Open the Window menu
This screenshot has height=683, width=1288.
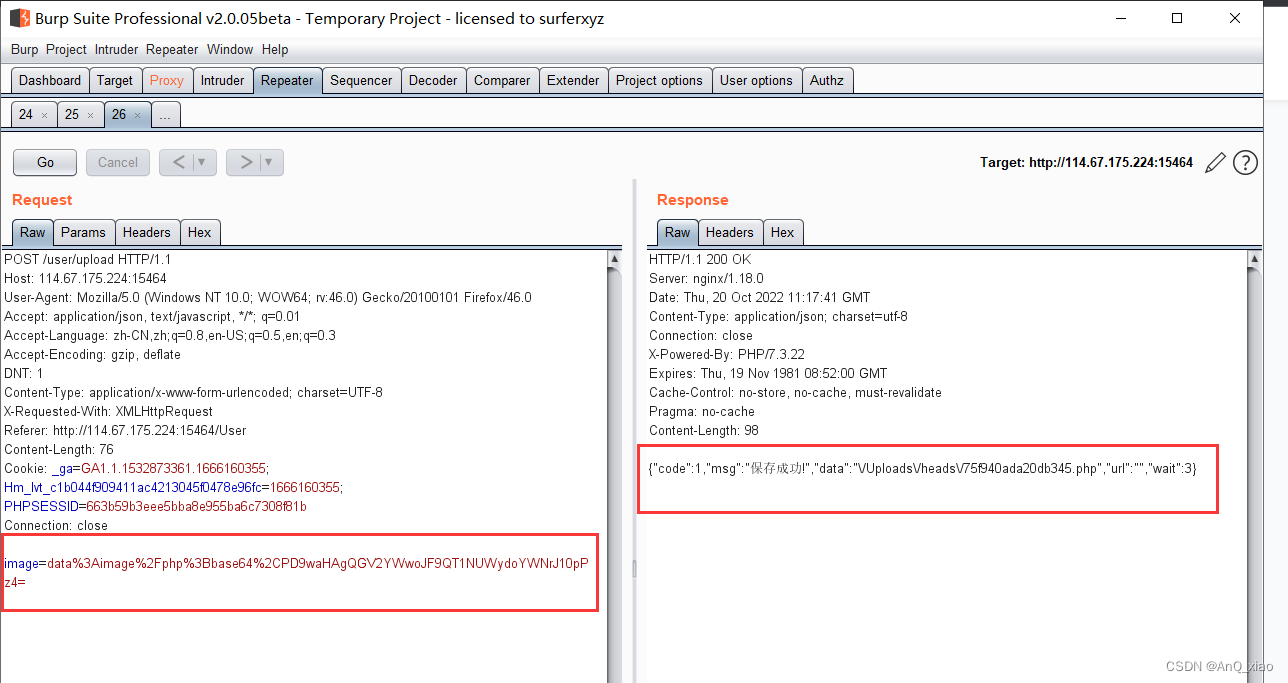point(230,49)
